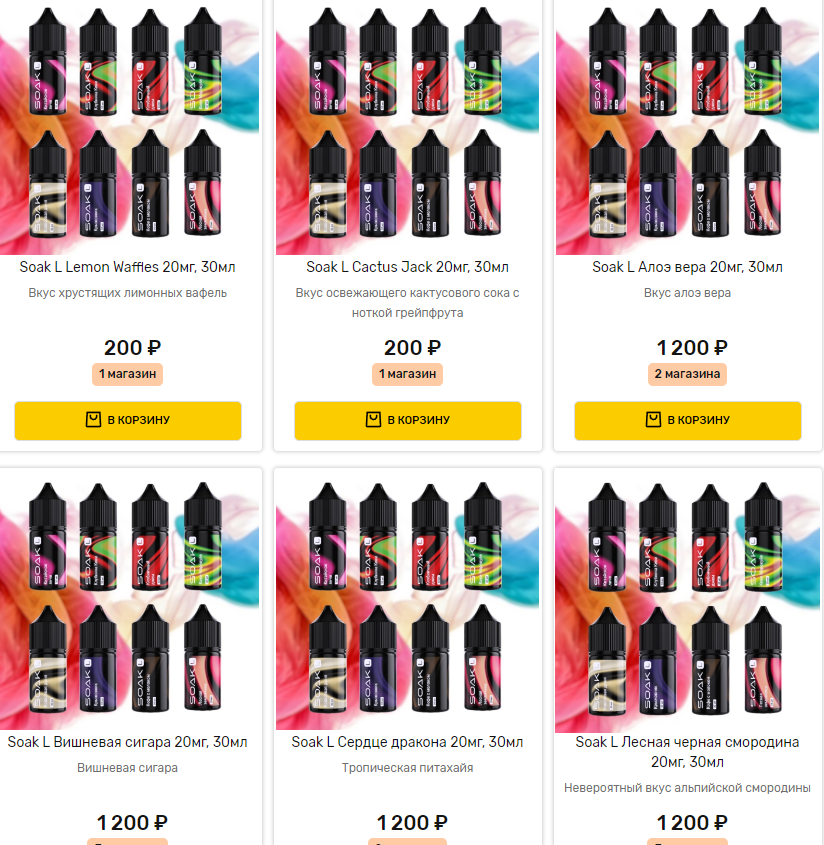The height and width of the screenshot is (845, 824).
Task: View Lemon Waffles product image
Action: [x=129, y=127]
